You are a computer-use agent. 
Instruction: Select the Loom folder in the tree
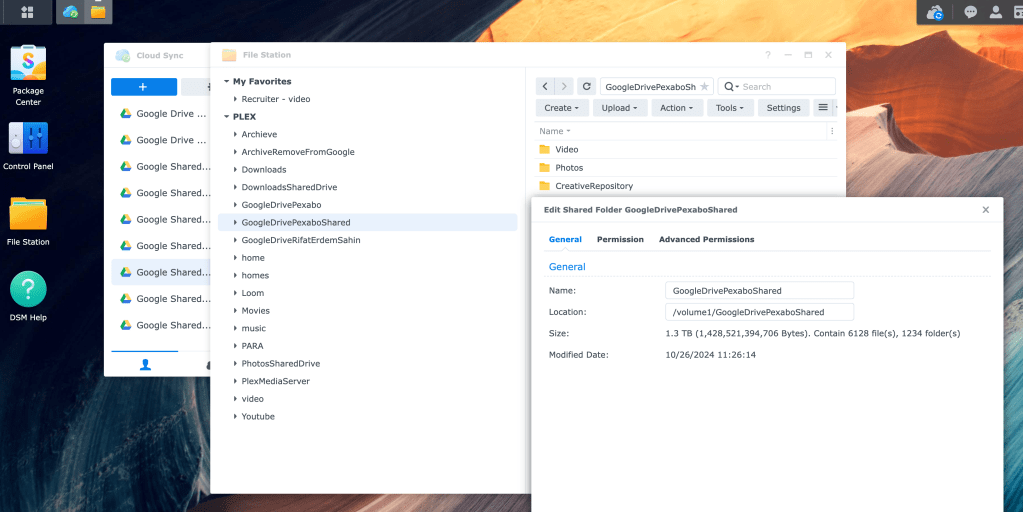(x=252, y=293)
